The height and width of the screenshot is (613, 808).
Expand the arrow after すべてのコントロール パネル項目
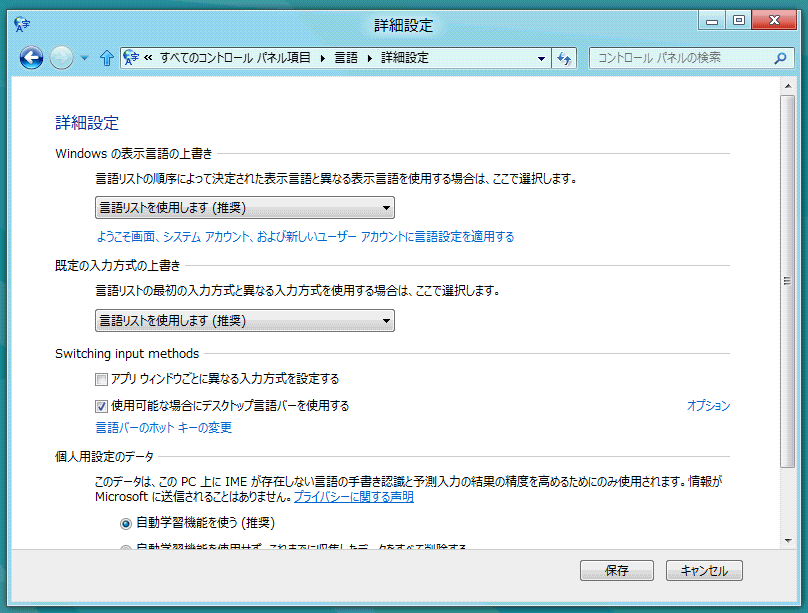tap(323, 58)
